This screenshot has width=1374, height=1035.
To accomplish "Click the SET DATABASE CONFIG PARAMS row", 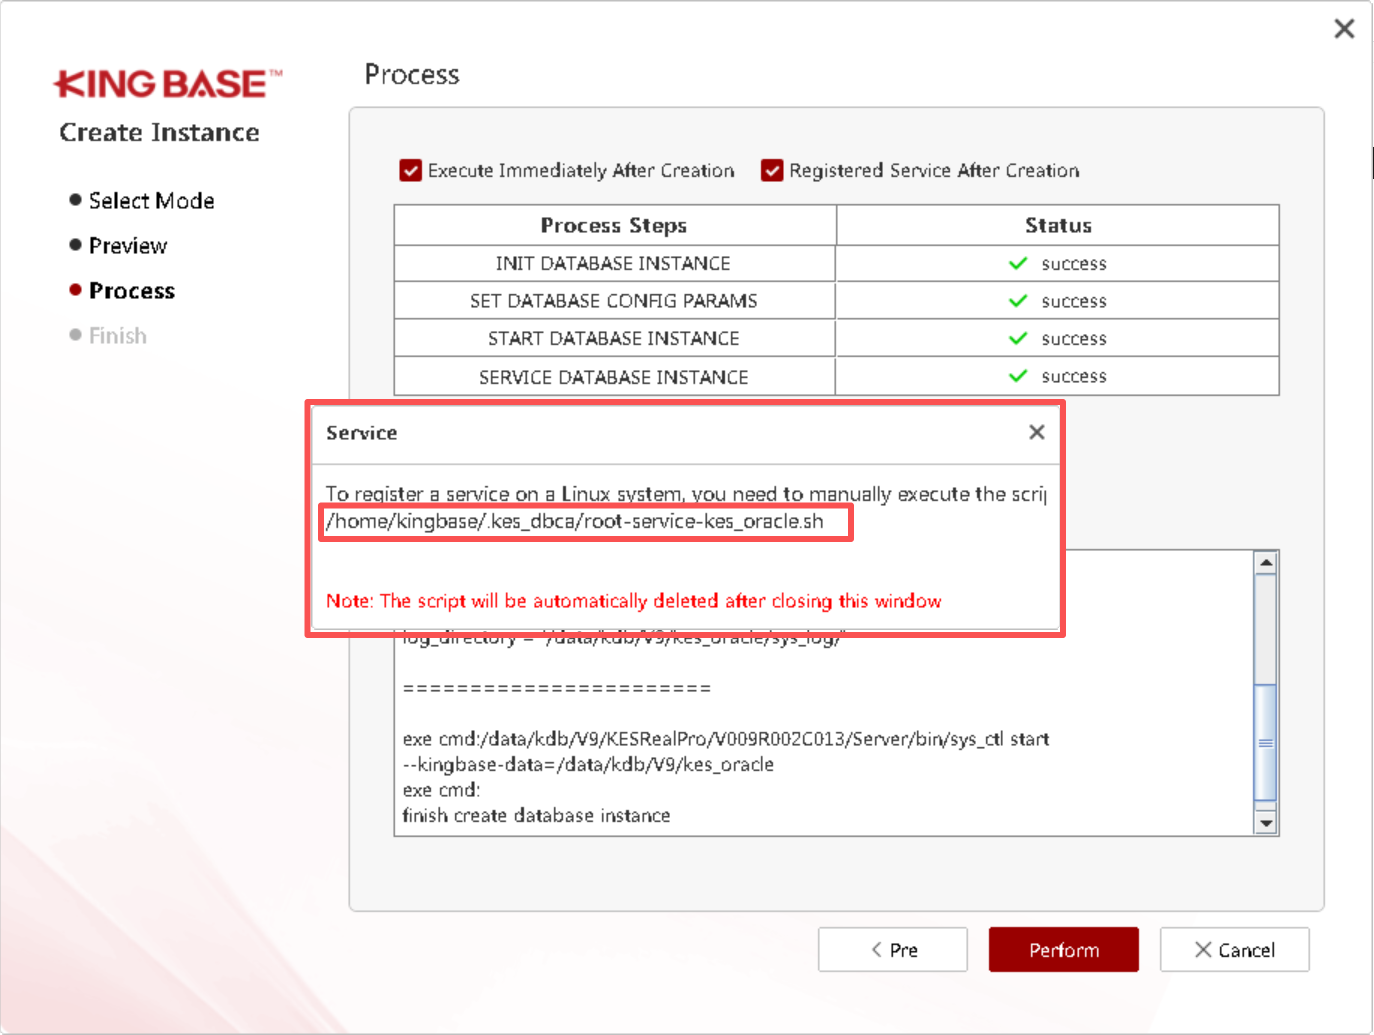I will (x=837, y=300).
